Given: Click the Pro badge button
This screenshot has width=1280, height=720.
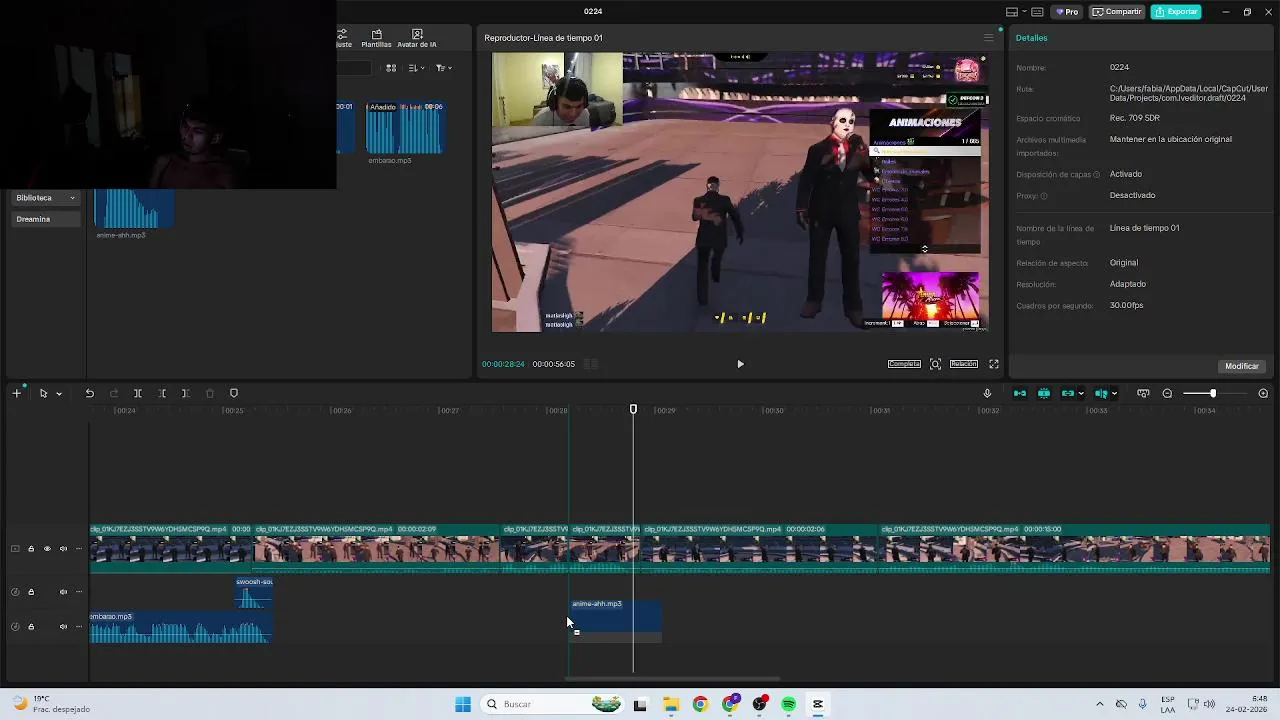Looking at the screenshot, I should pos(1066,12).
